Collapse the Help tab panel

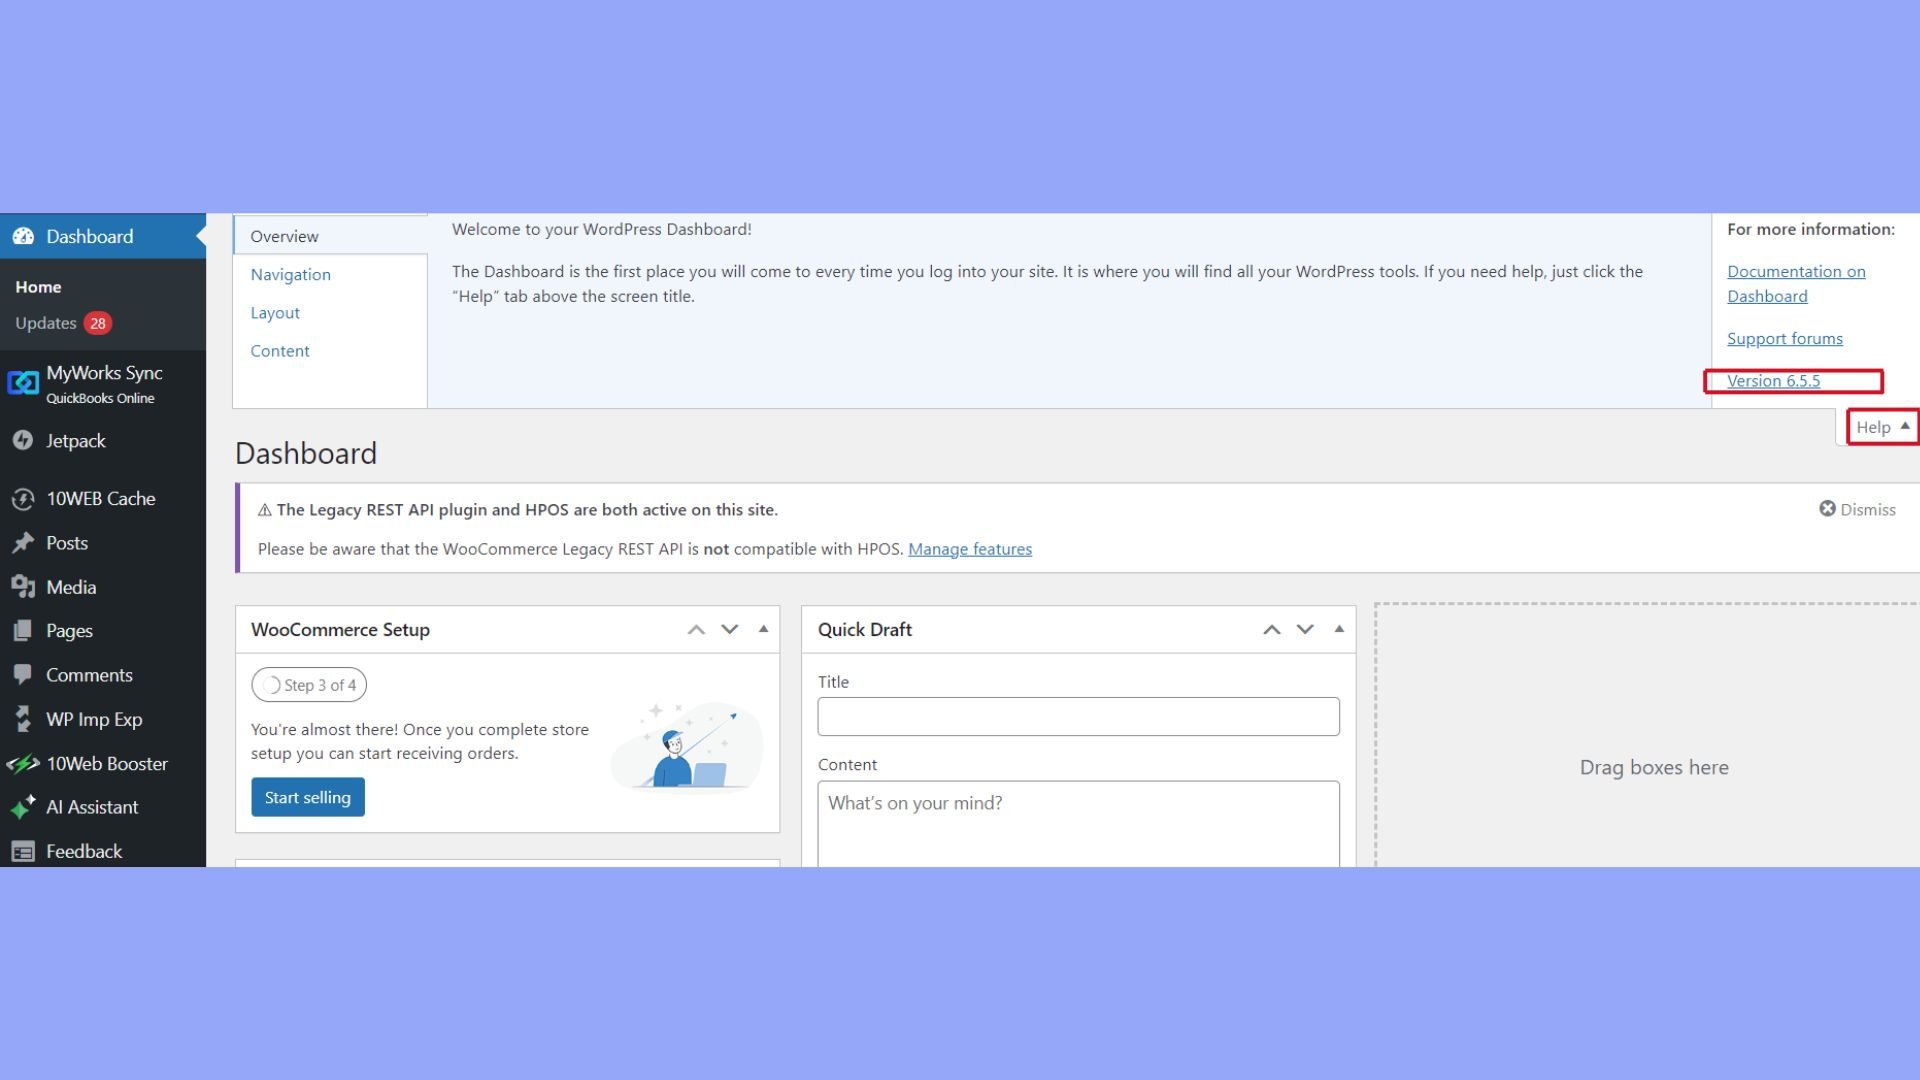click(x=1882, y=427)
